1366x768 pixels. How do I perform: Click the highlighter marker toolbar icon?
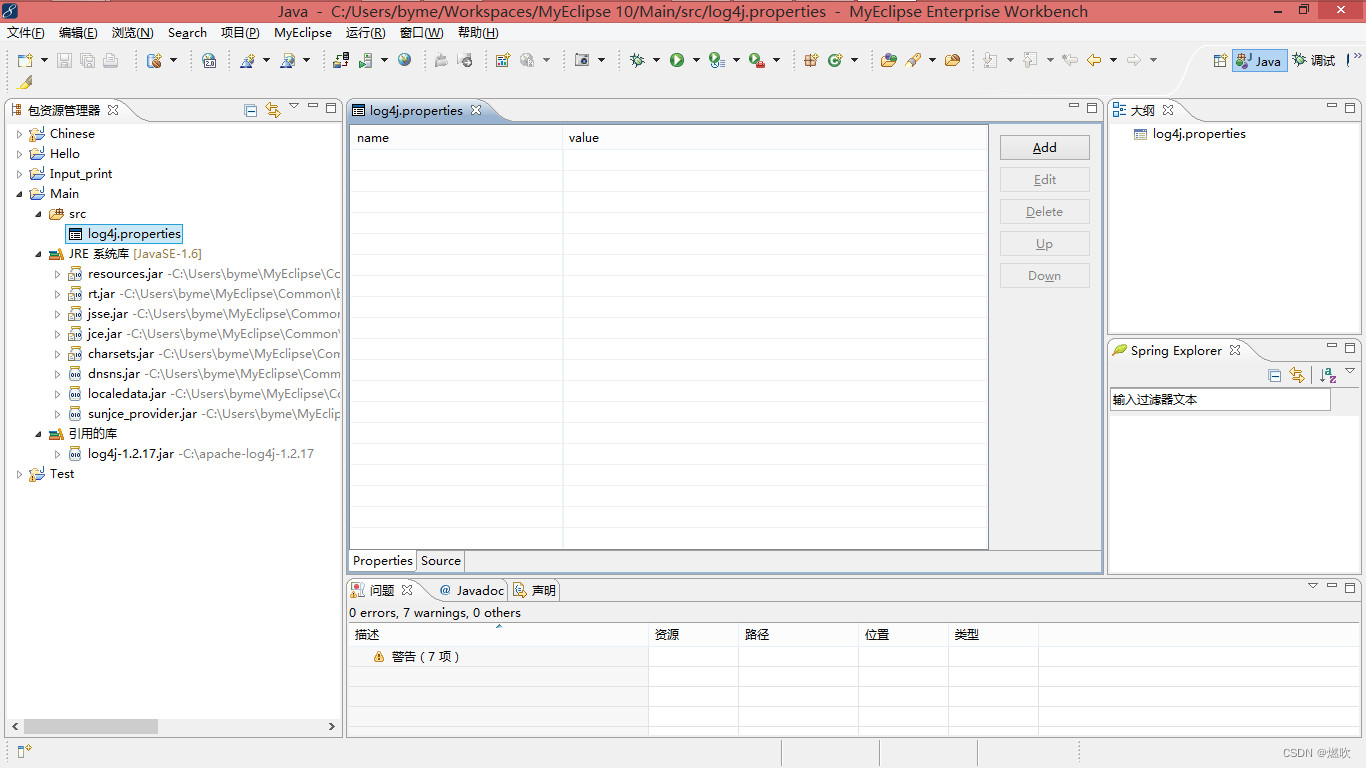(x=25, y=82)
